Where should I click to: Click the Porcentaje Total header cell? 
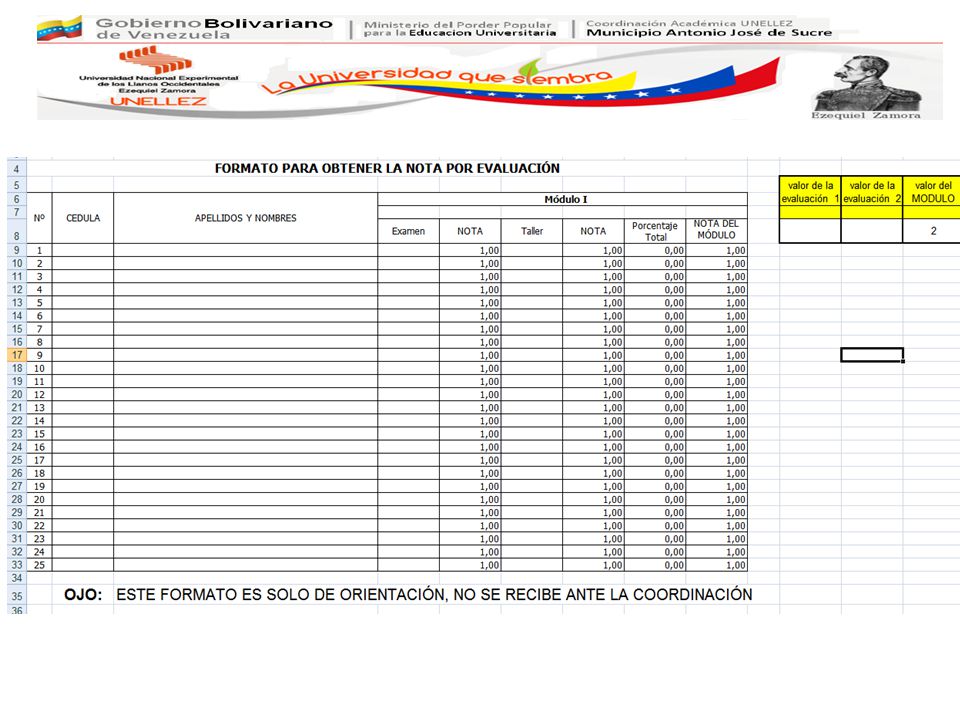point(654,231)
